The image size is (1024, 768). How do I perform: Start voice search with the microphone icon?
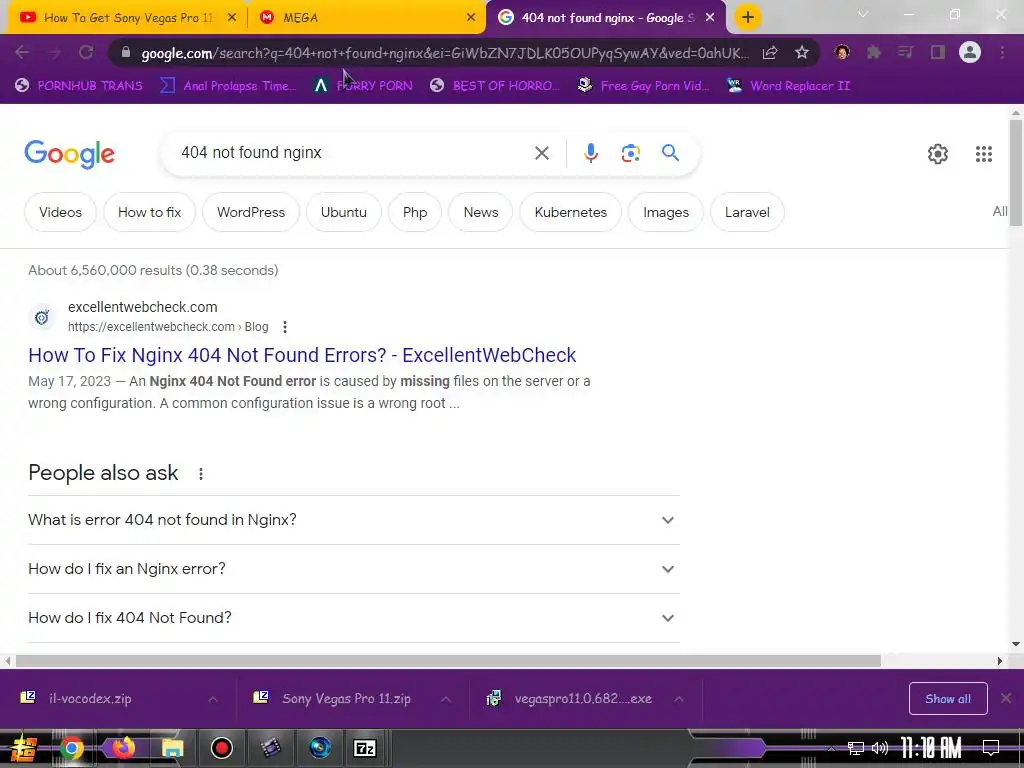pos(590,153)
